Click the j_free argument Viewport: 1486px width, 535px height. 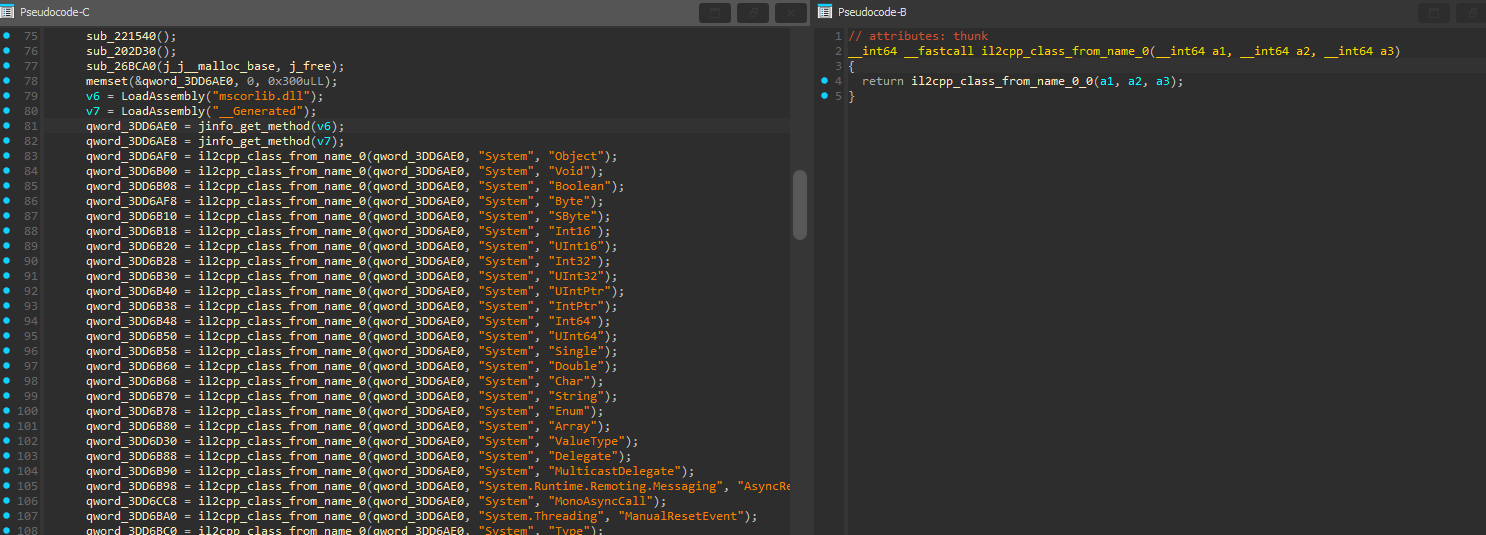click(x=308, y=66)
